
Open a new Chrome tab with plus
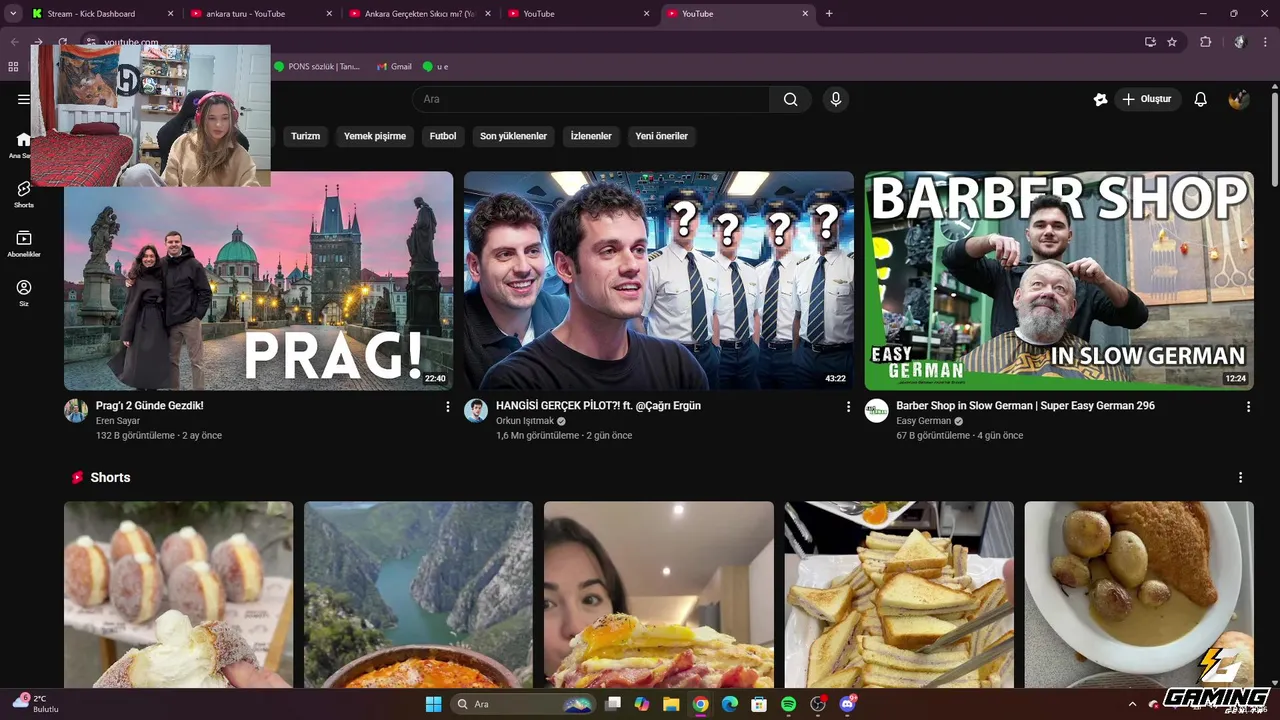click(x=829, y=14)
